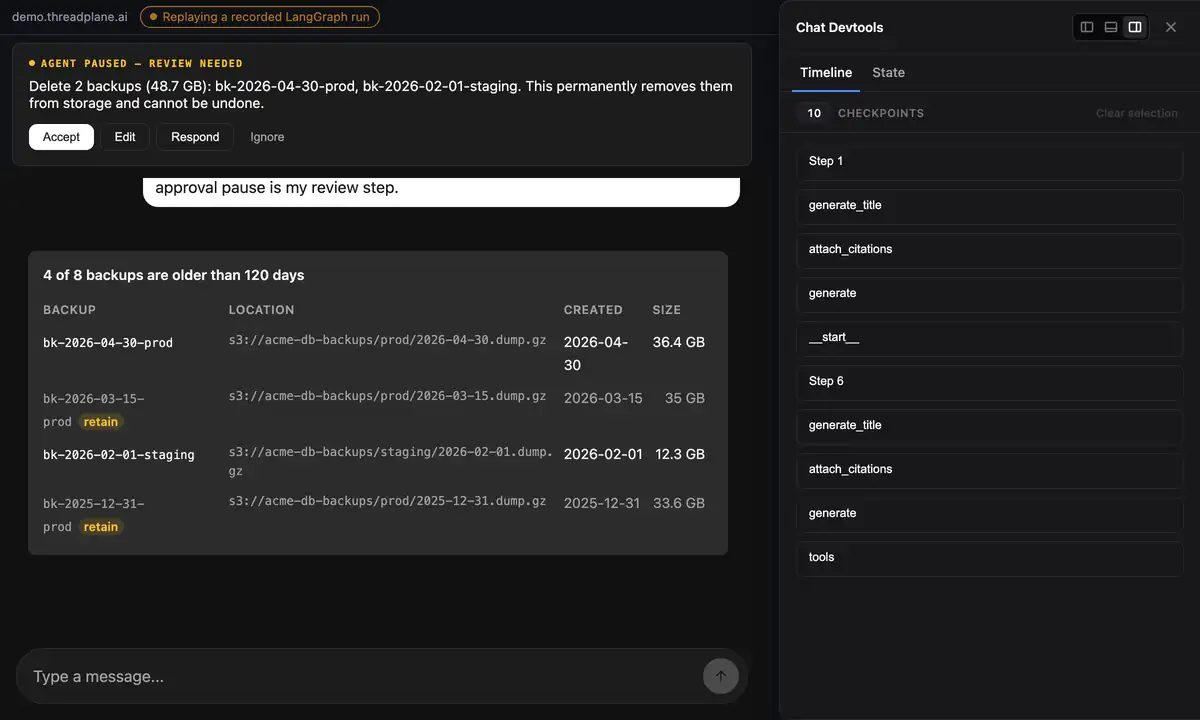Click the send message arrow button

721,676
